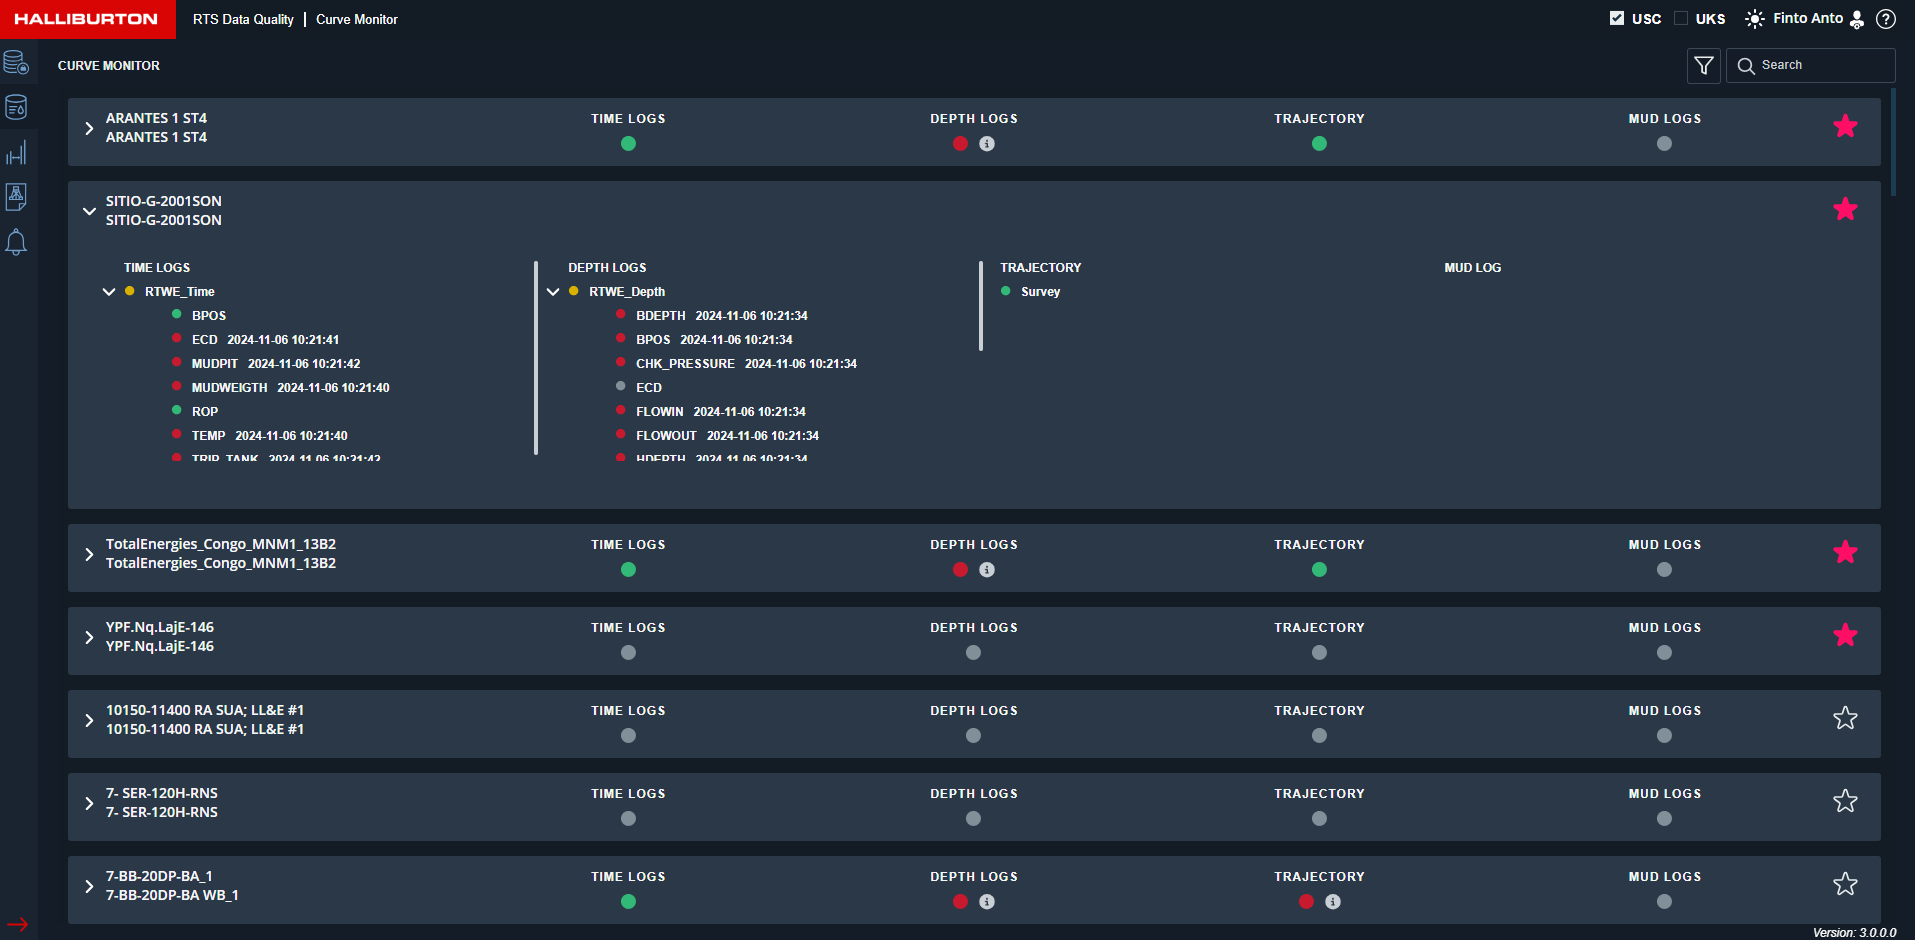Unfavorite YPF.Nq.LajE-146 star
Image resolution: width=1915 pixels, height=940 pixels.
(x=1845, y=635)
